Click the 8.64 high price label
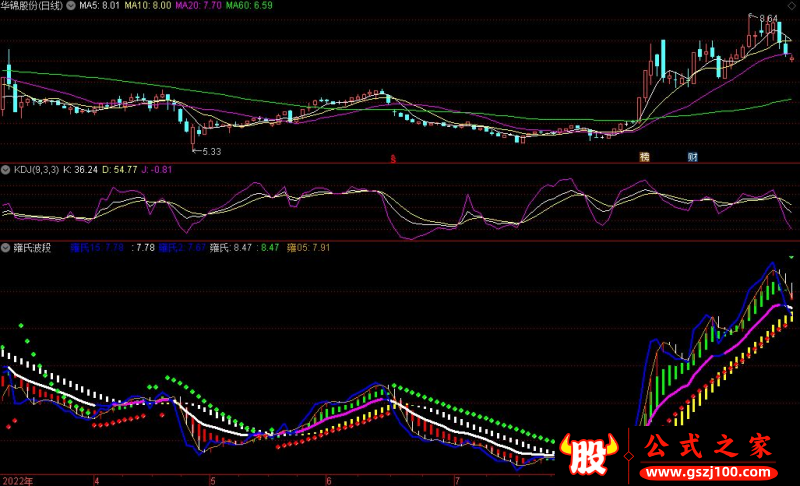 (768, 18)
